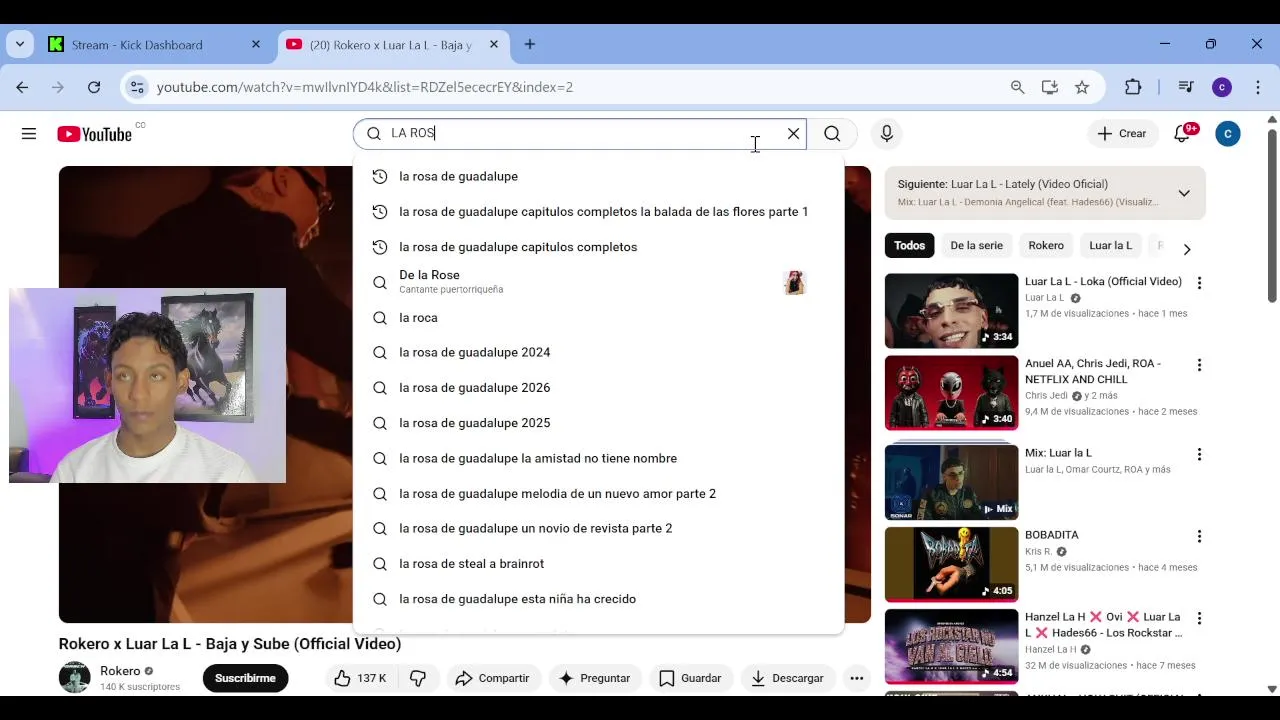Screen dimensions: 1280x720
Task: Click the install app icon in address bar
Action: tap(1049, 87)
